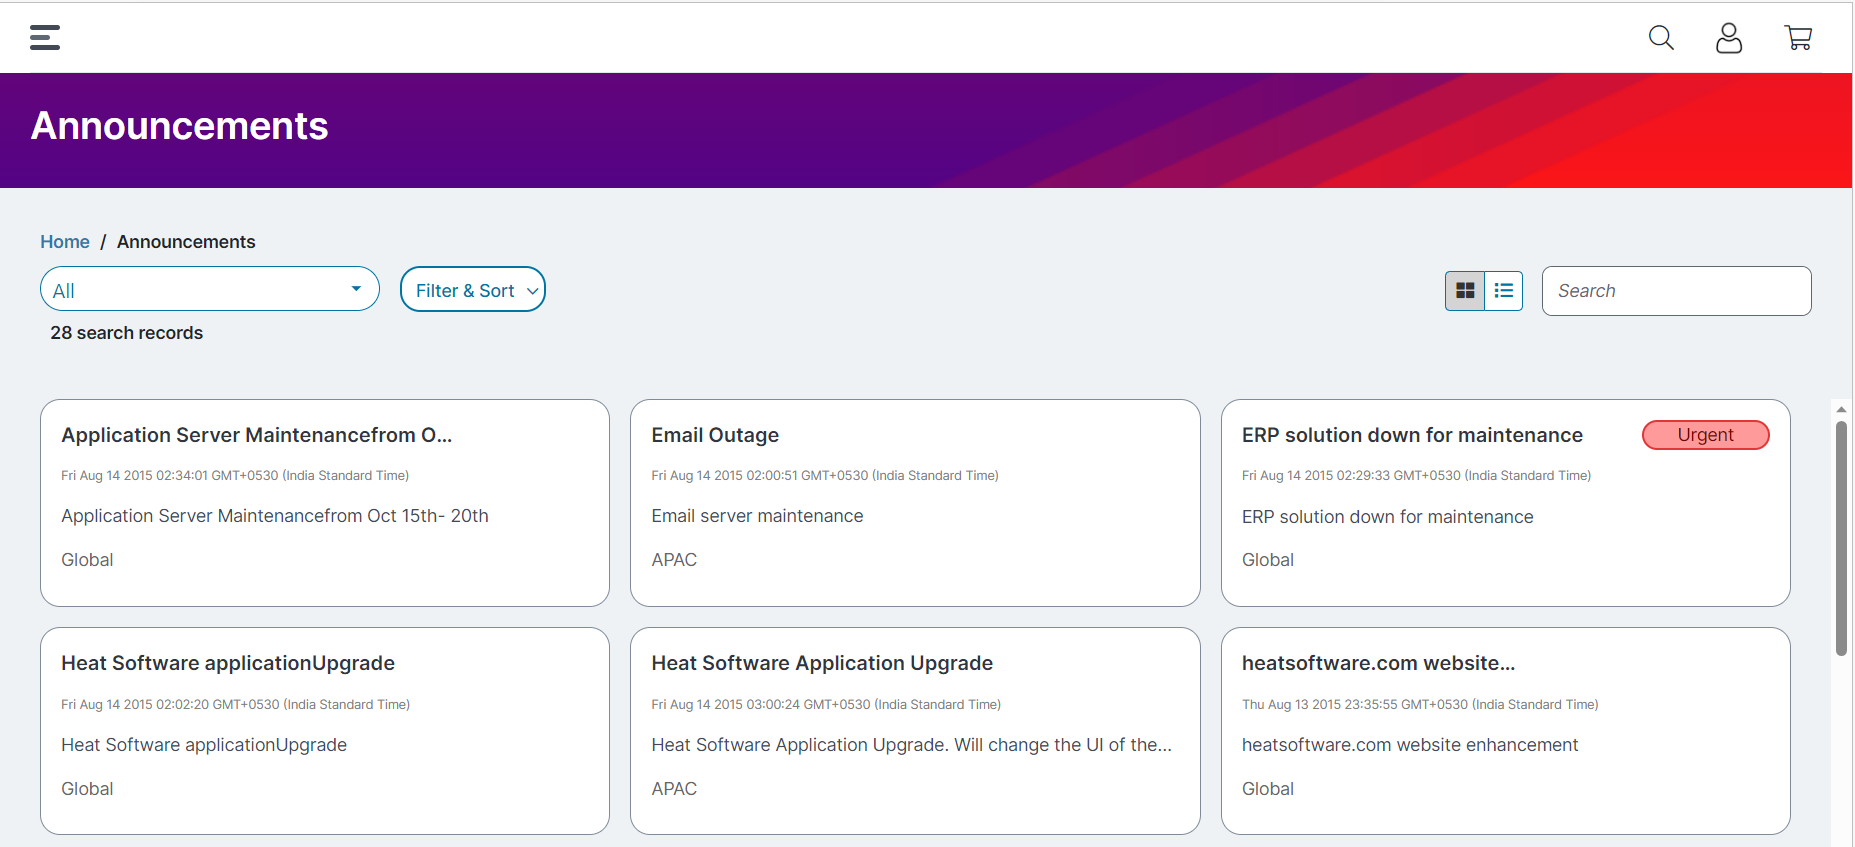
Task: Open ERP solution down for maintenance title
Action: coord(1412,435)
